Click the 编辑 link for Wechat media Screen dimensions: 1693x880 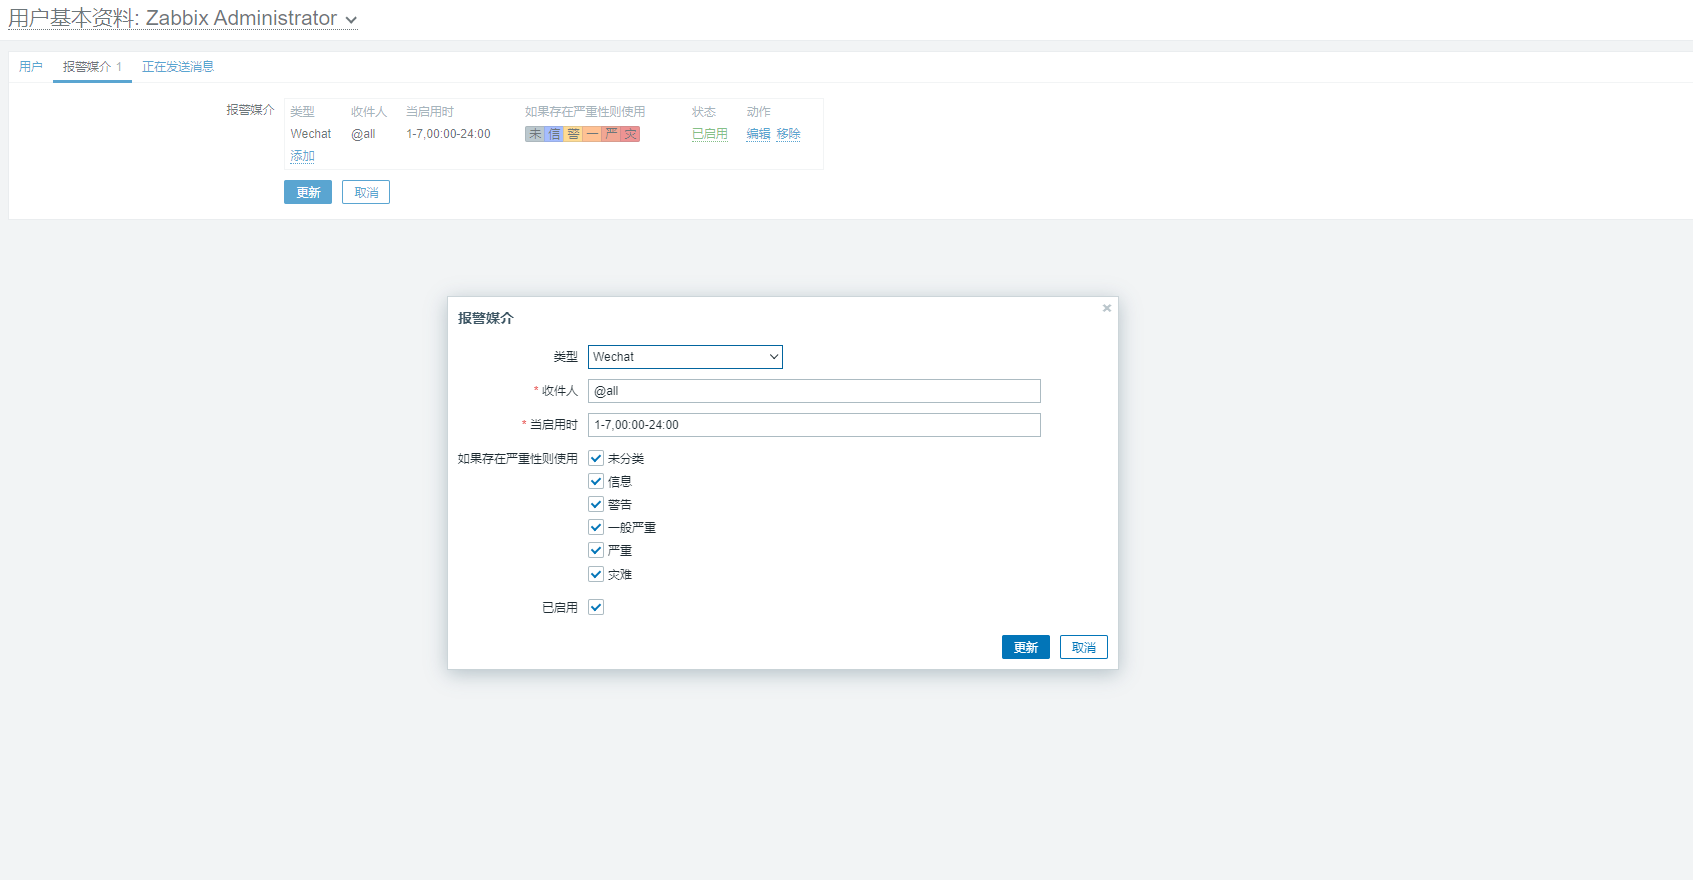coord(758,134)
